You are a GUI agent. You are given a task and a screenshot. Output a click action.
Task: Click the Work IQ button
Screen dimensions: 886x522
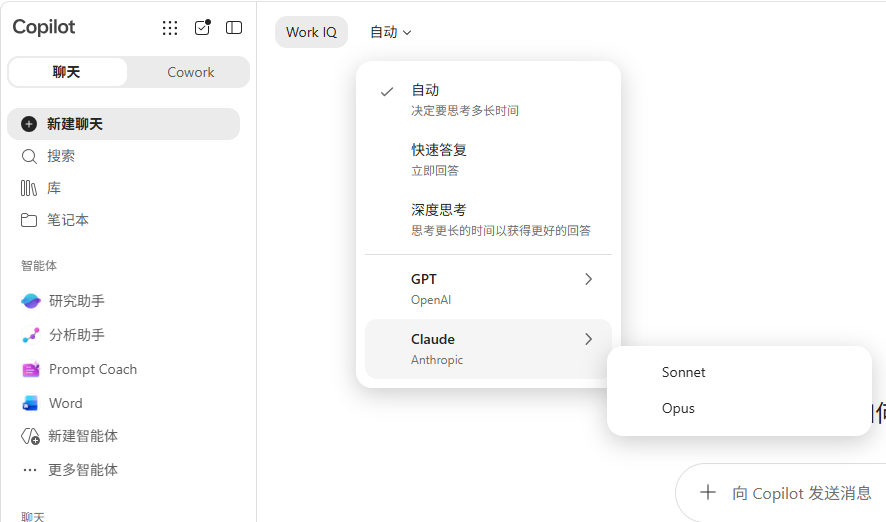[311, 32]
